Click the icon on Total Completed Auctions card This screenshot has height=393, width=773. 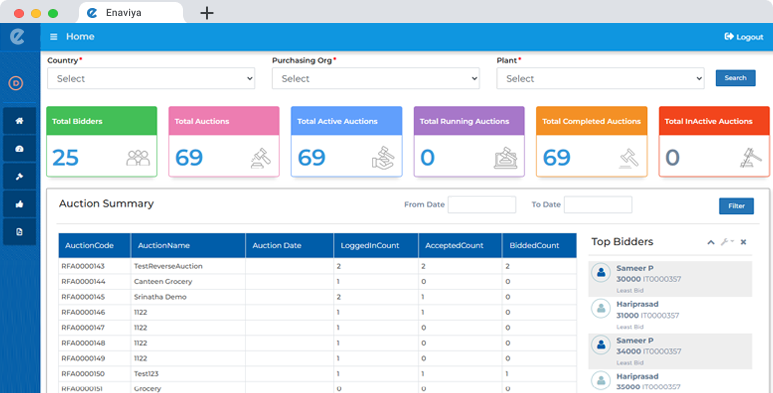coord(629,158)
